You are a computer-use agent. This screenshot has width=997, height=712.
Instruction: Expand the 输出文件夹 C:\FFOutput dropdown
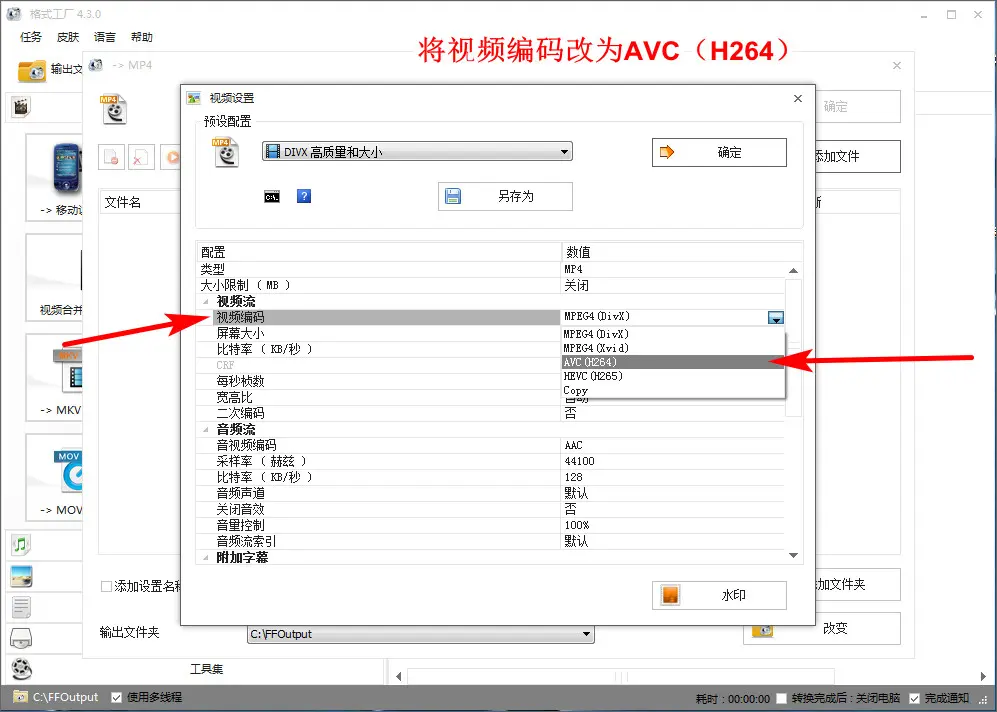point(586,634)
